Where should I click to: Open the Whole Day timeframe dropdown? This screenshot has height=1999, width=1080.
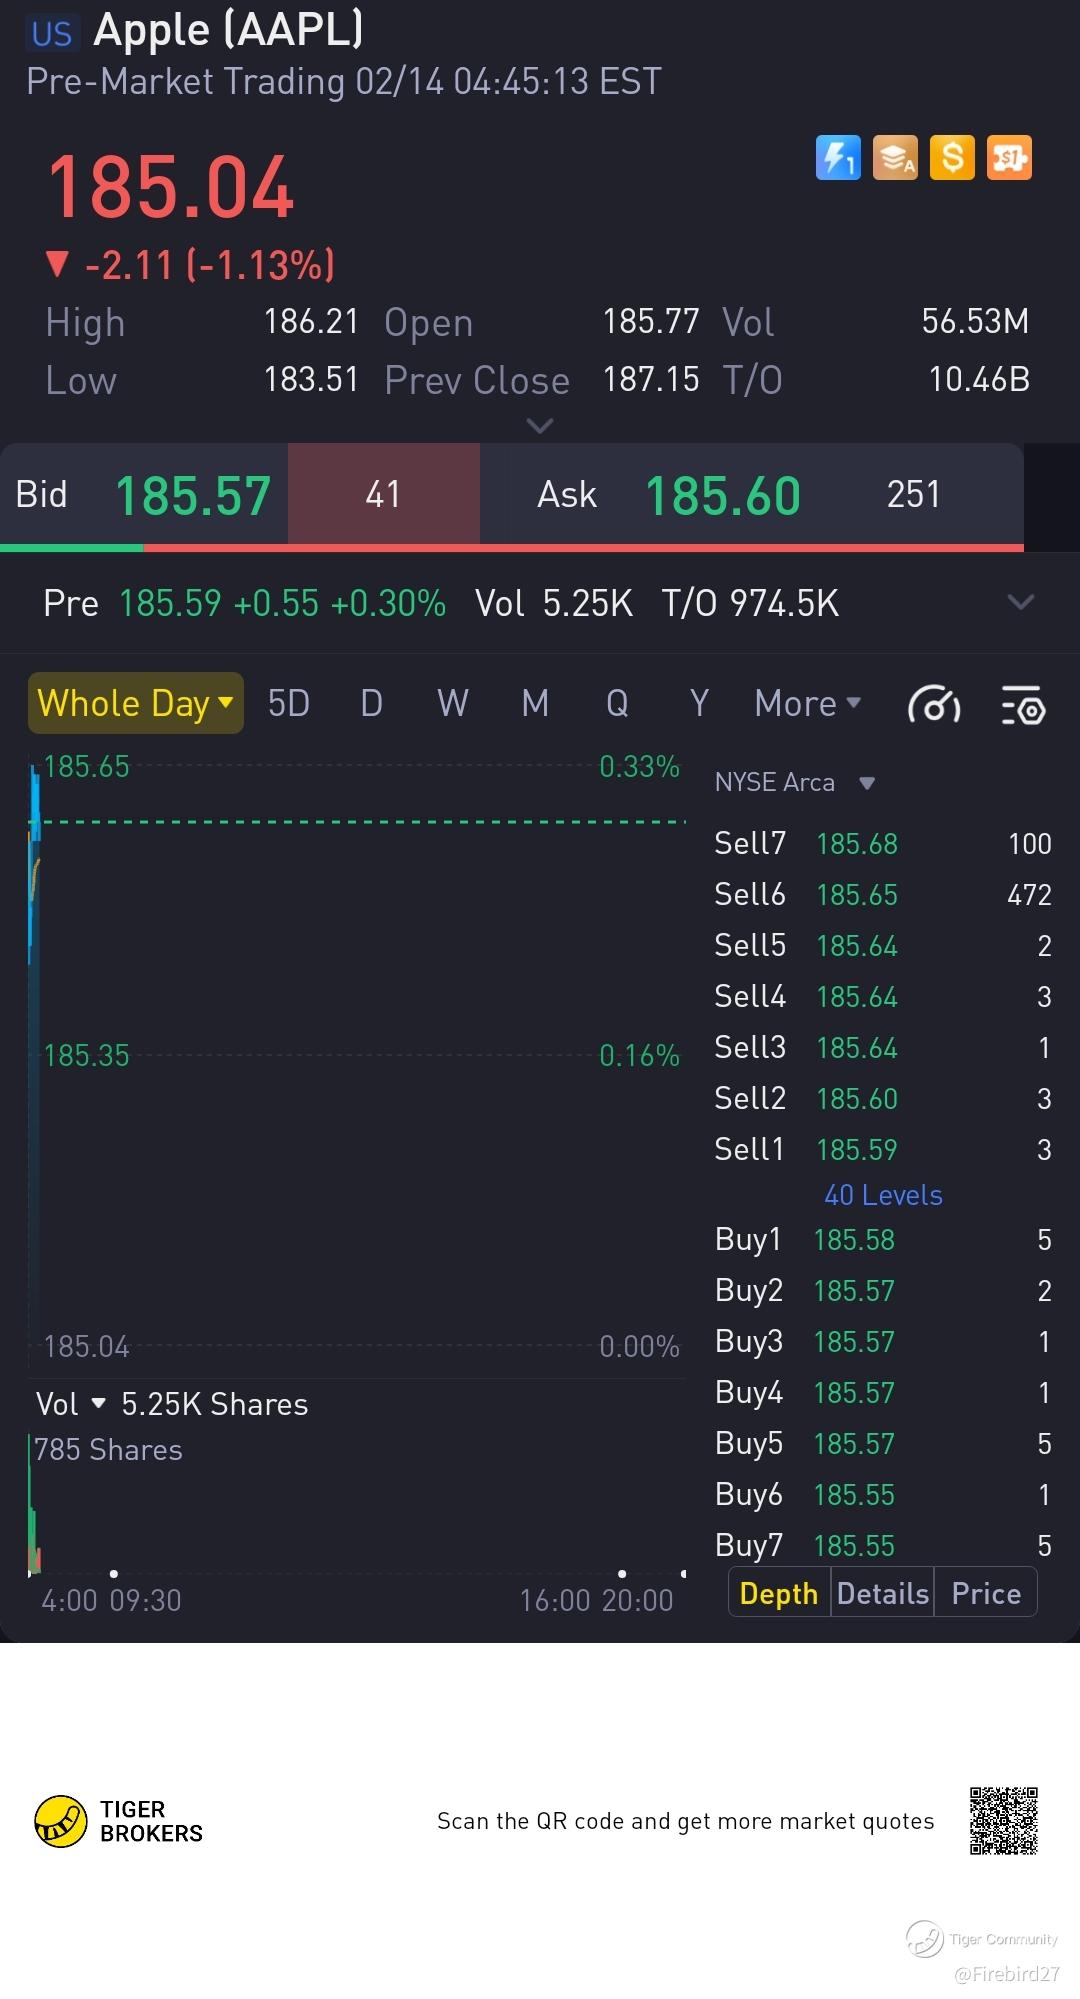[x=135, y=703]
